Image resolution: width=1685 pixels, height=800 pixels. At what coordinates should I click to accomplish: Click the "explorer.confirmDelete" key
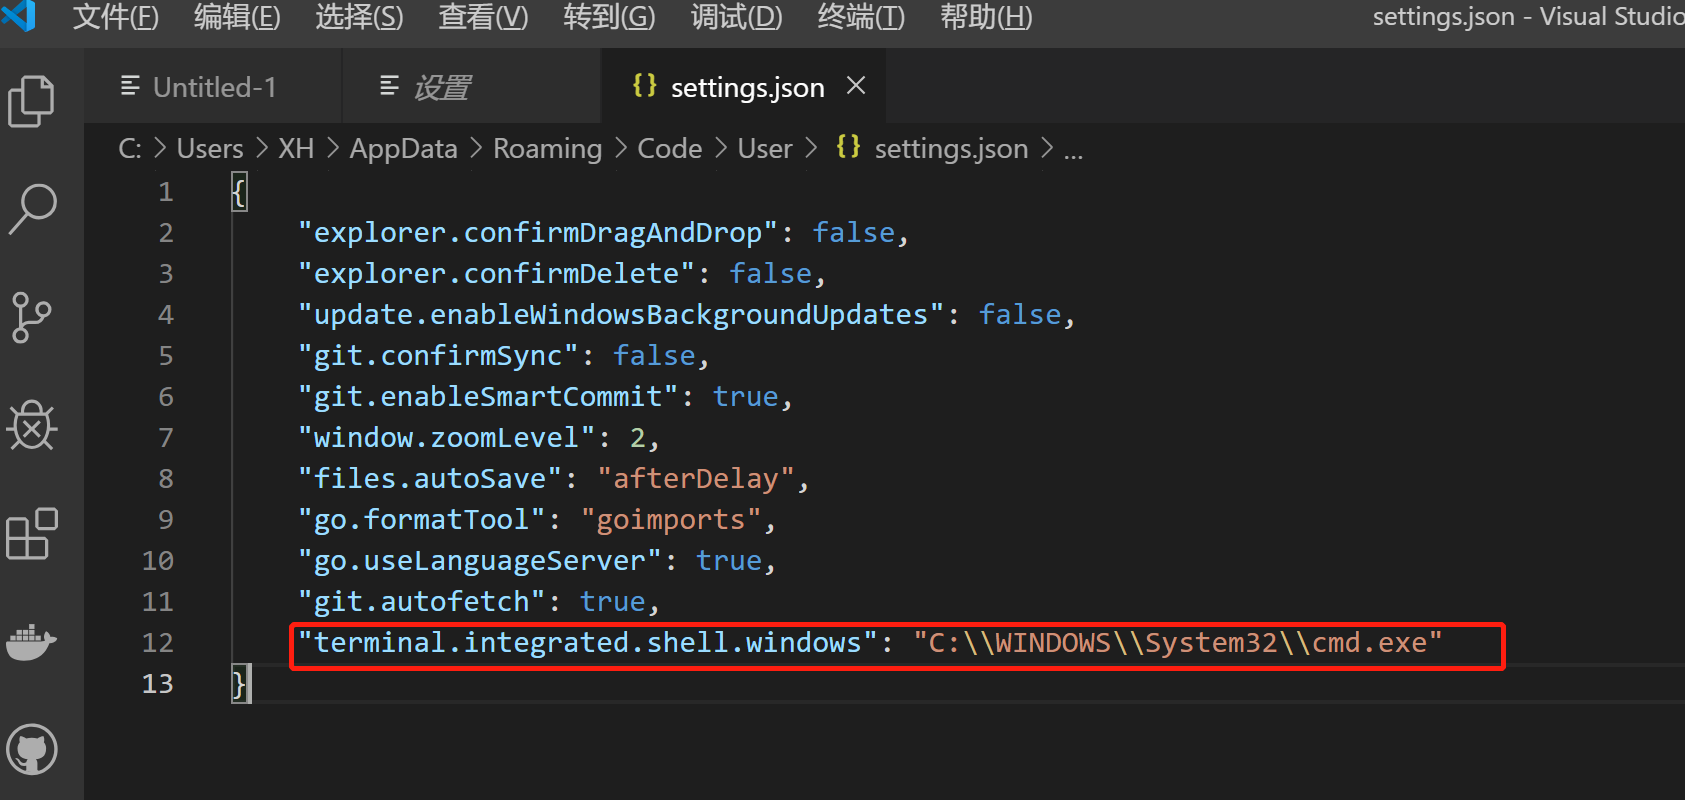coord(497,273)
